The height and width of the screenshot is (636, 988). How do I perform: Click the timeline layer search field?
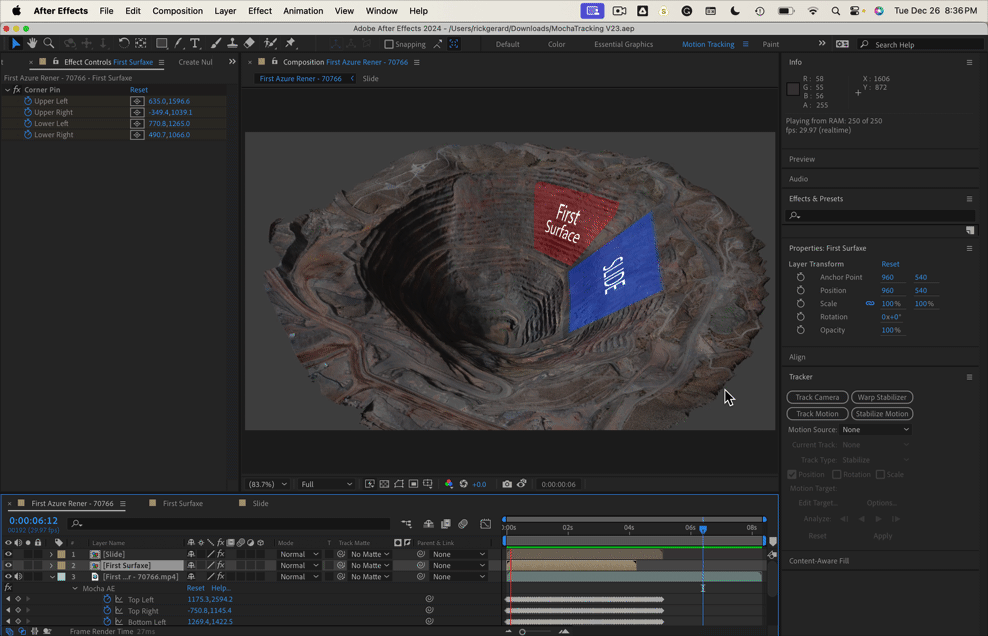[x=230, y=523]
